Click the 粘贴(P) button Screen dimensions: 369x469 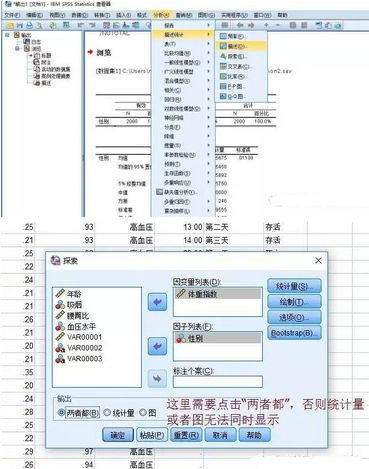[152, 435]
